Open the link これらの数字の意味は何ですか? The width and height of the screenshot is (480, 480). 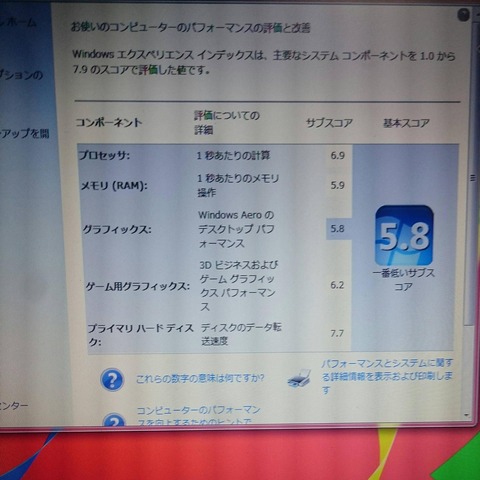(200, 378)
